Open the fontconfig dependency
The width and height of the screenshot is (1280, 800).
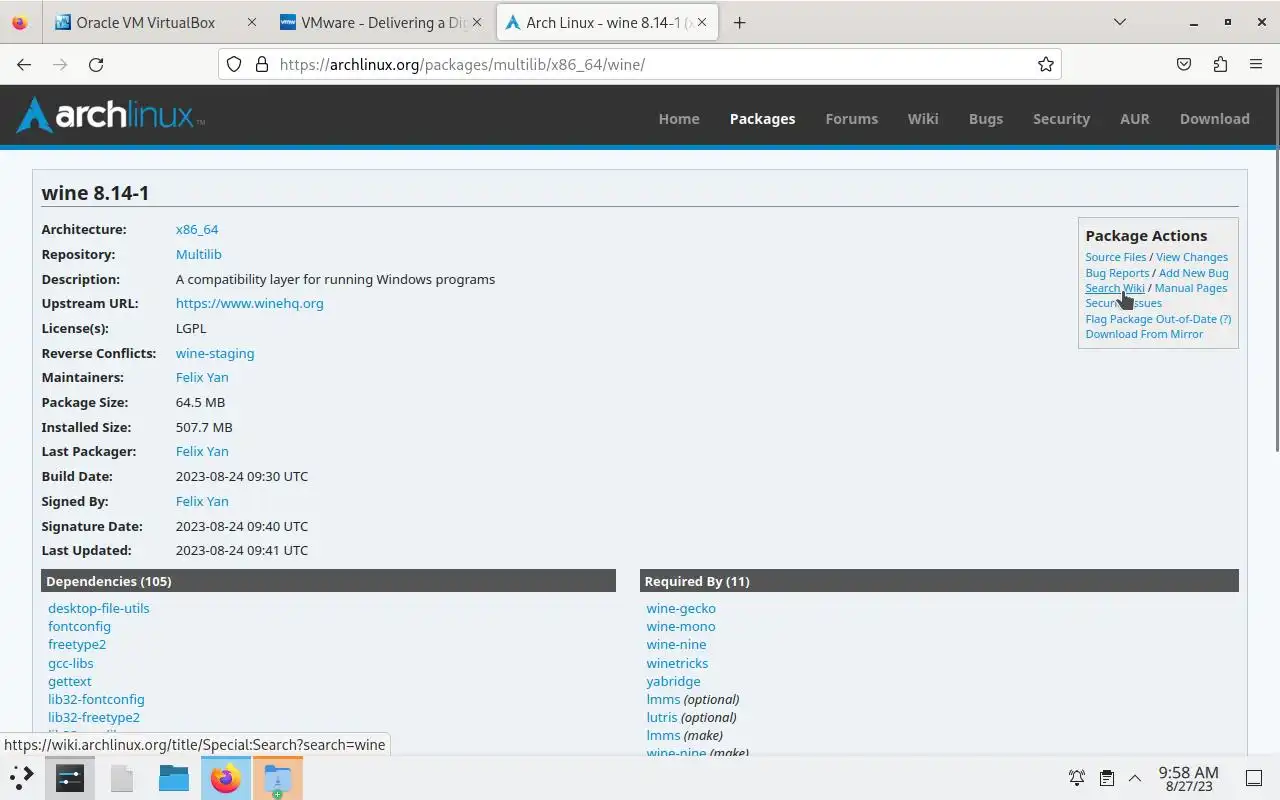tap(79, 626)
